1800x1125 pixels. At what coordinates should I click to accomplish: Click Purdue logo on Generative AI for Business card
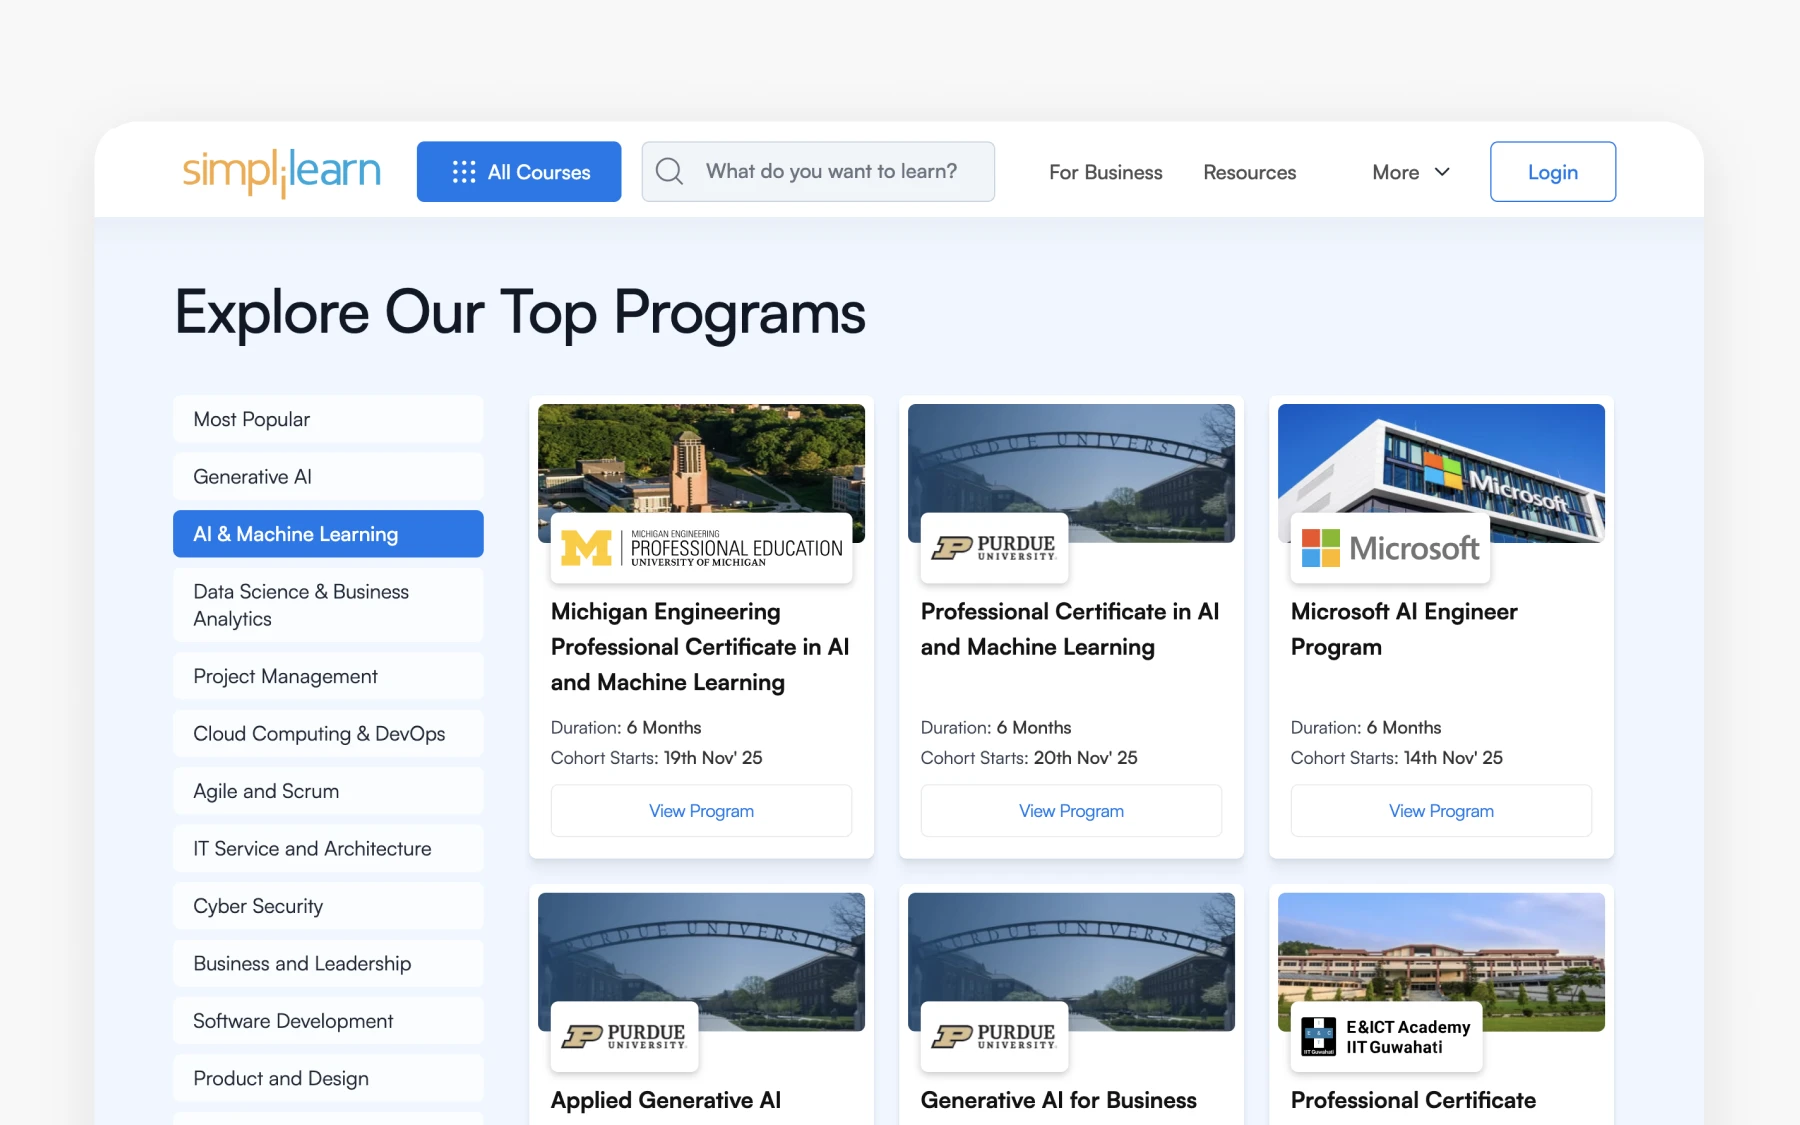[x=994, y=1036]
